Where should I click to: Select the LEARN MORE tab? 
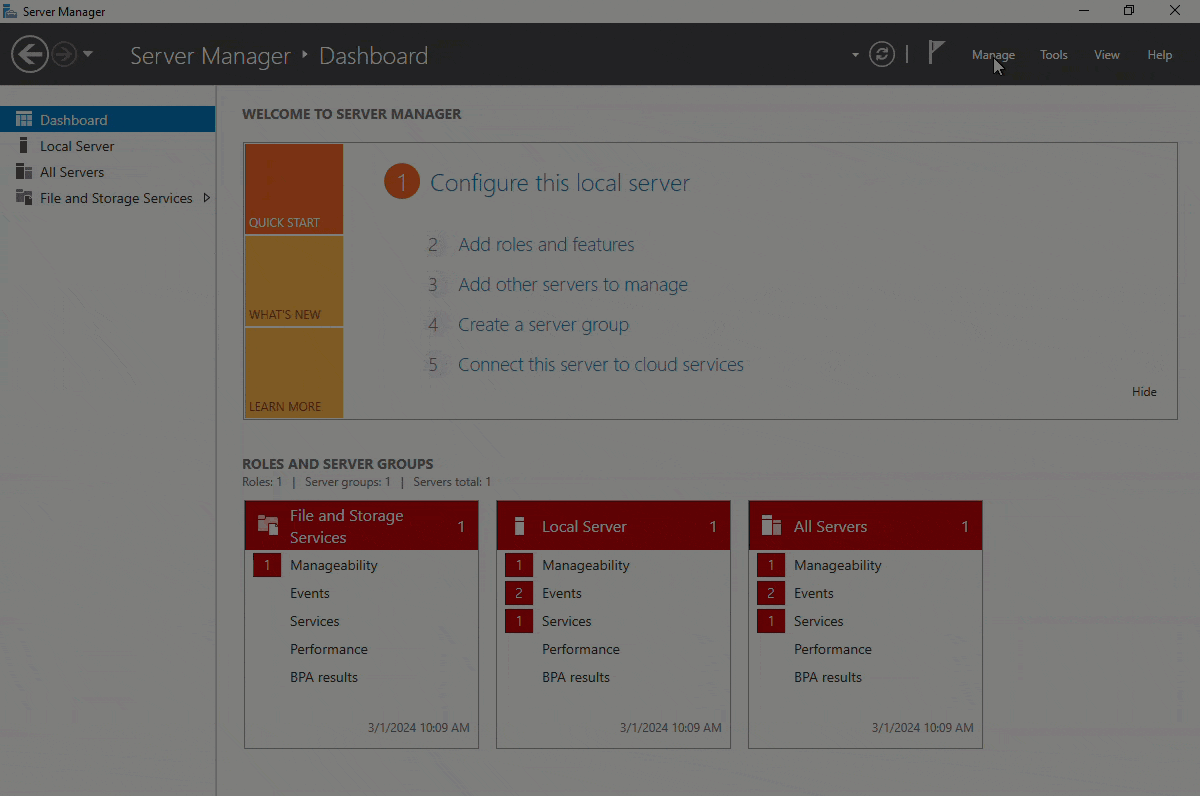click(x=293, y=373)
